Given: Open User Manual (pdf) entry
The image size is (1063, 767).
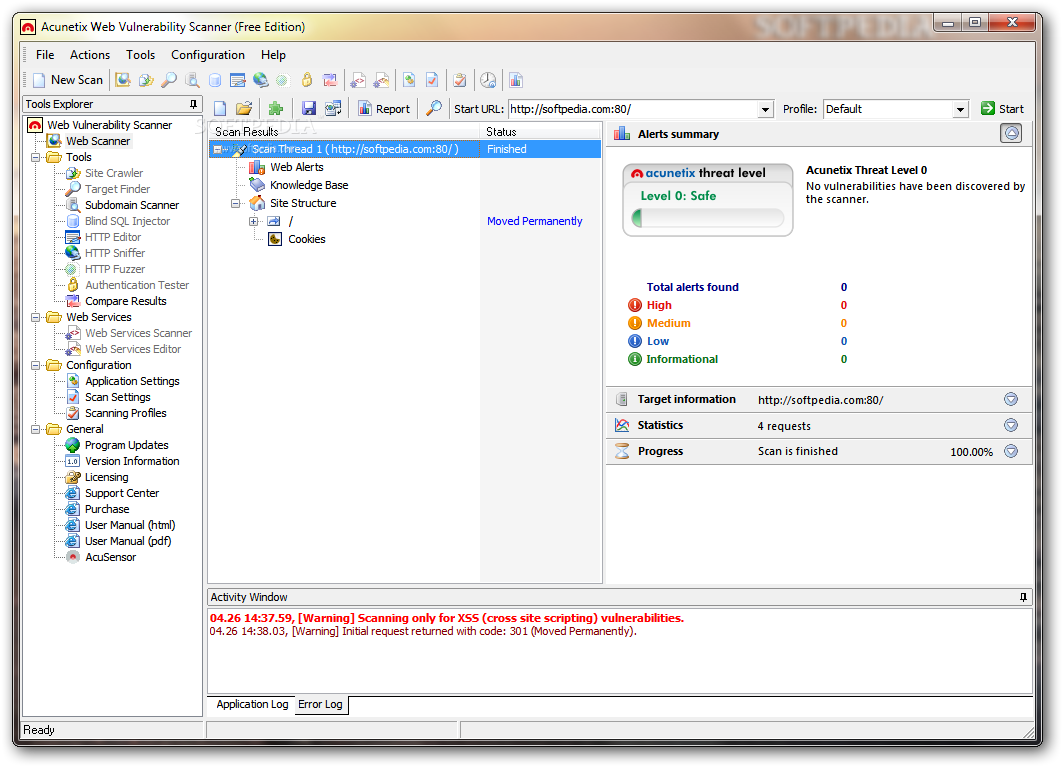Looking at the screenshot, I should [x=128, y=541].
